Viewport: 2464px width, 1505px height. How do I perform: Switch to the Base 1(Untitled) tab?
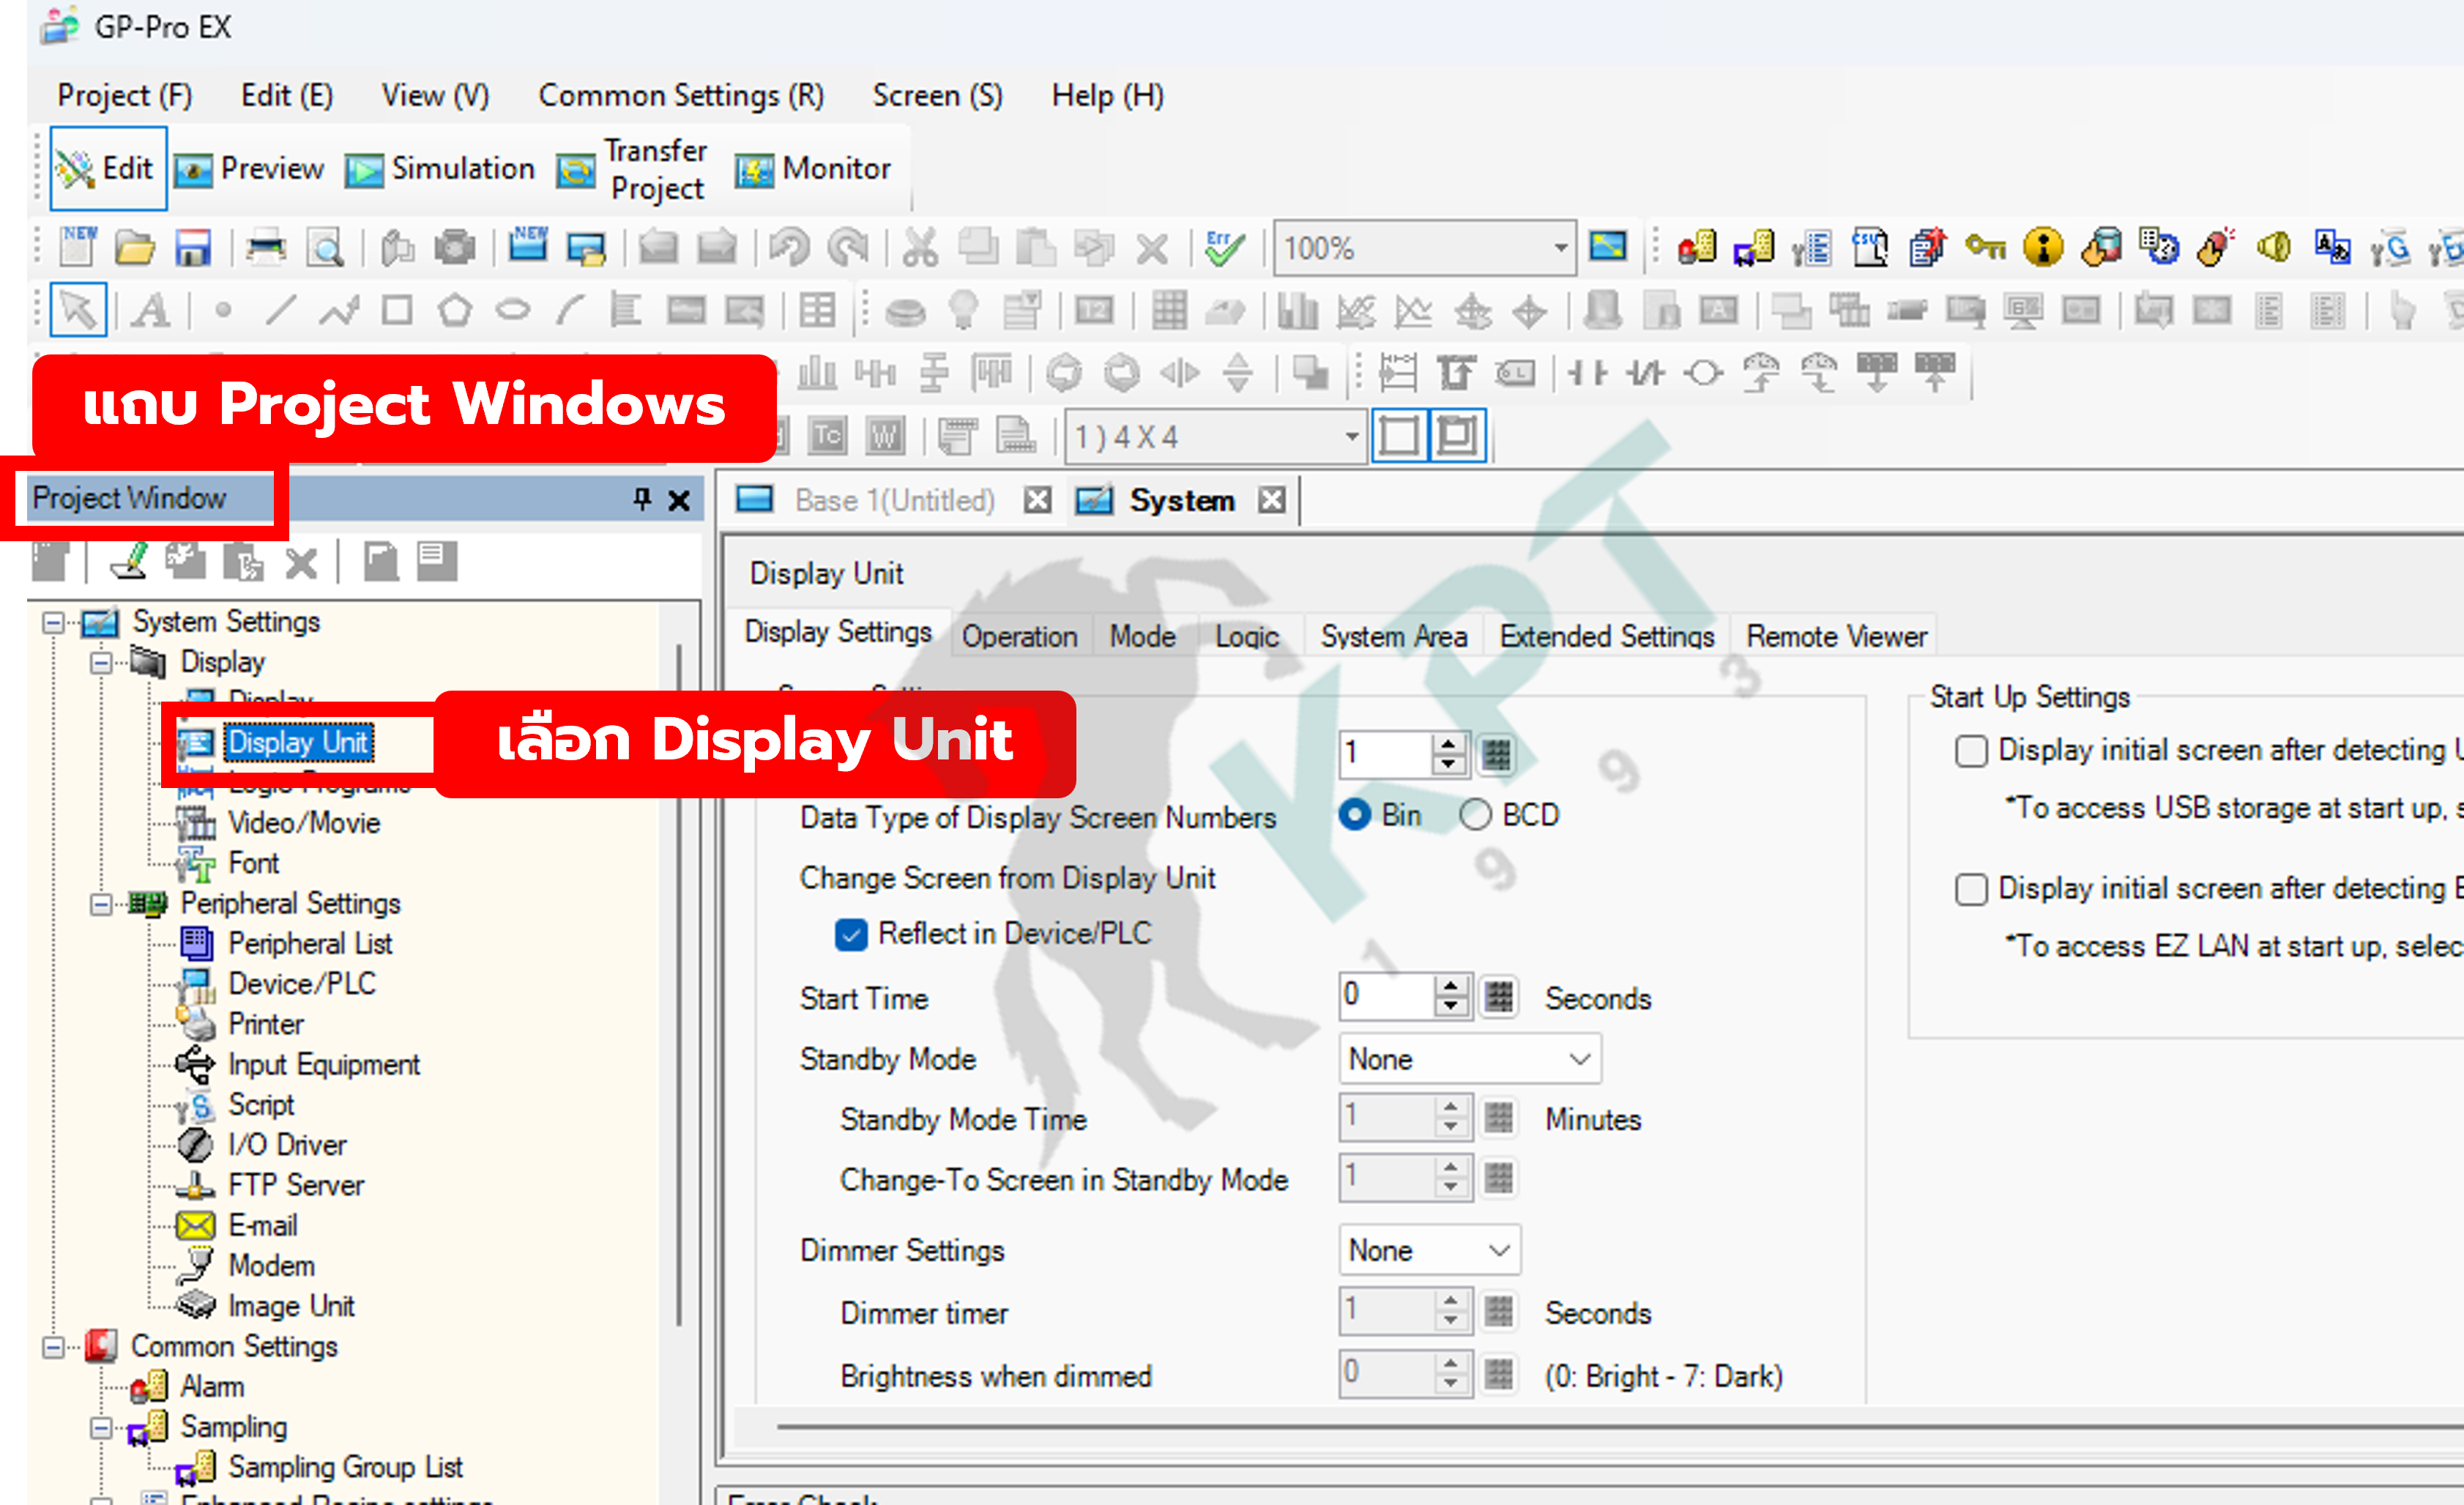pos(894,500)
